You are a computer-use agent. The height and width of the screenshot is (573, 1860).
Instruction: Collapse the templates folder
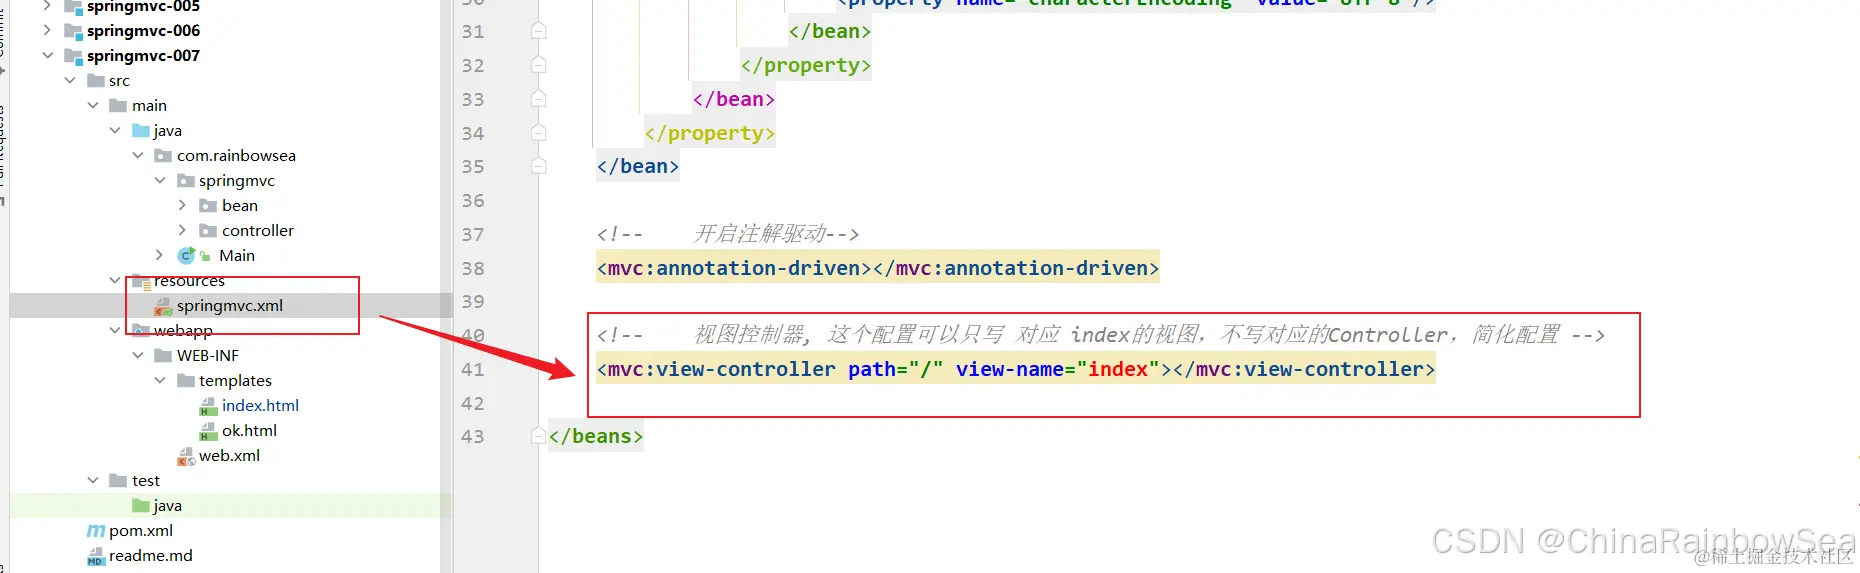tap(160, 380)
